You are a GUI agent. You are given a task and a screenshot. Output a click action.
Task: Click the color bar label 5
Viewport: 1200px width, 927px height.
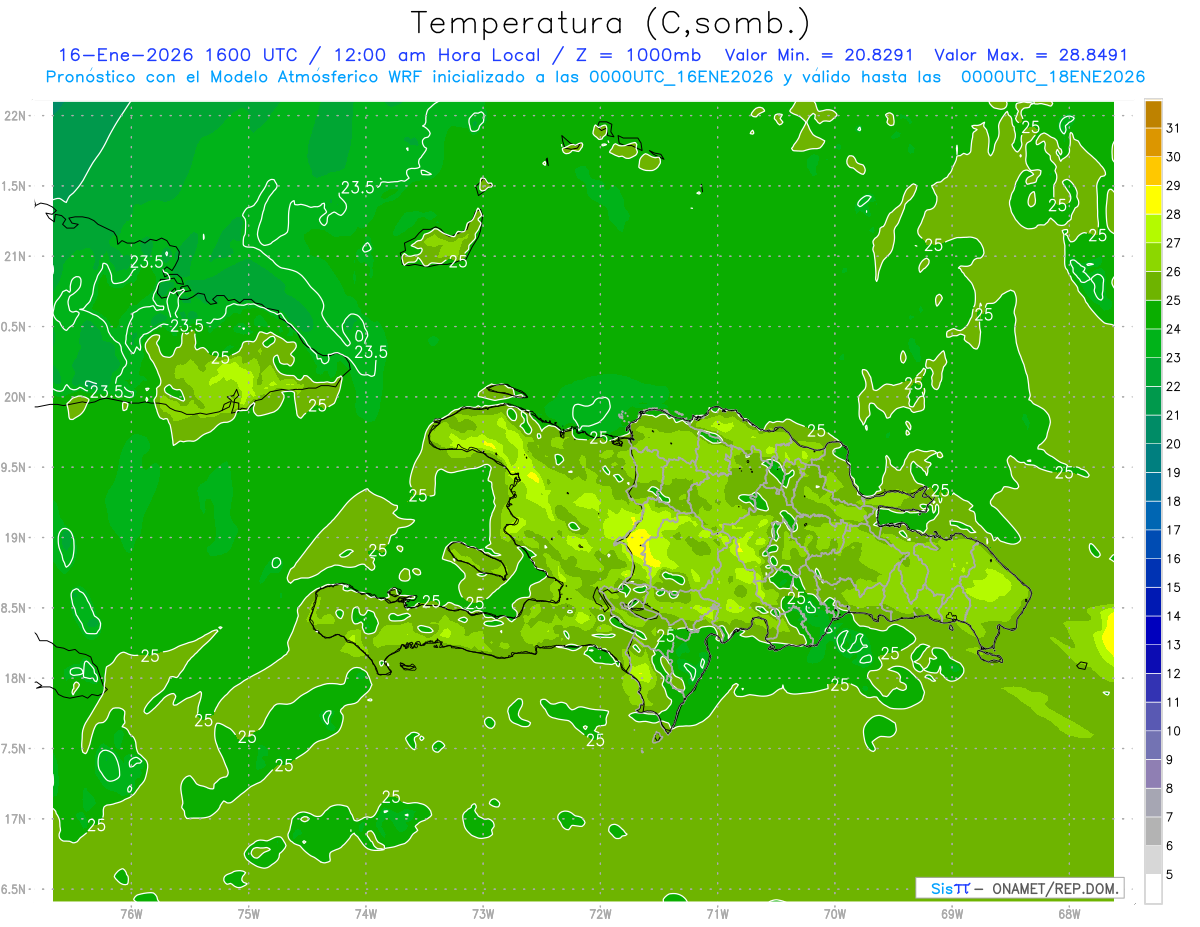(1170, 875)
